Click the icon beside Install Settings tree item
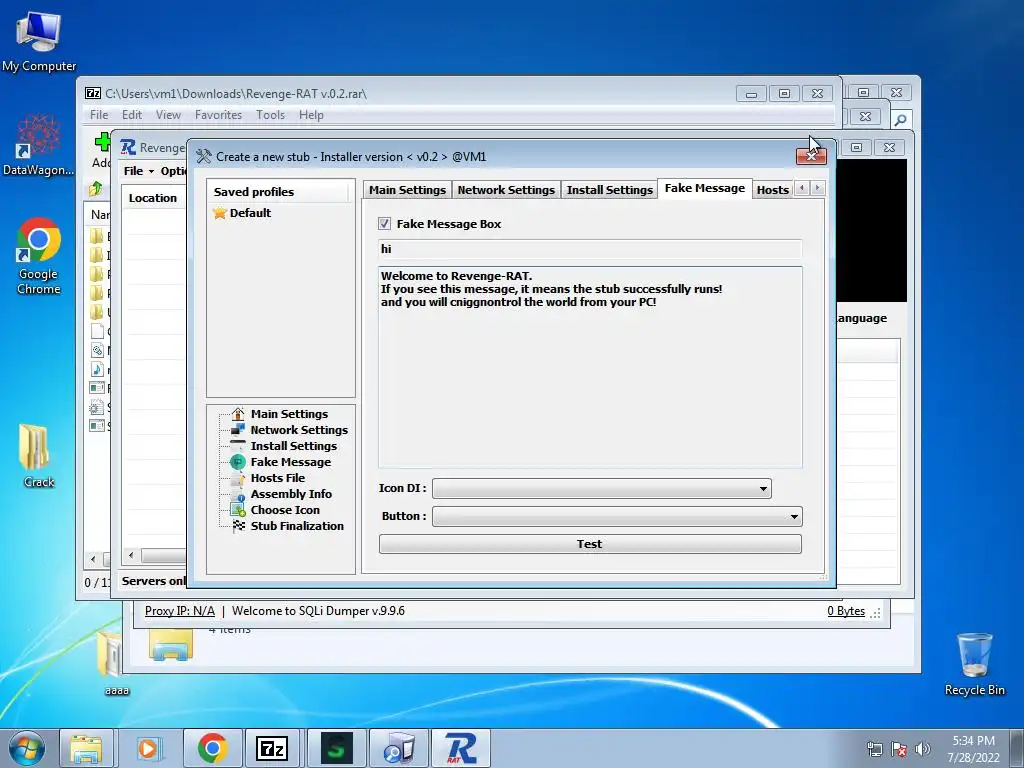 click(238, 446)
